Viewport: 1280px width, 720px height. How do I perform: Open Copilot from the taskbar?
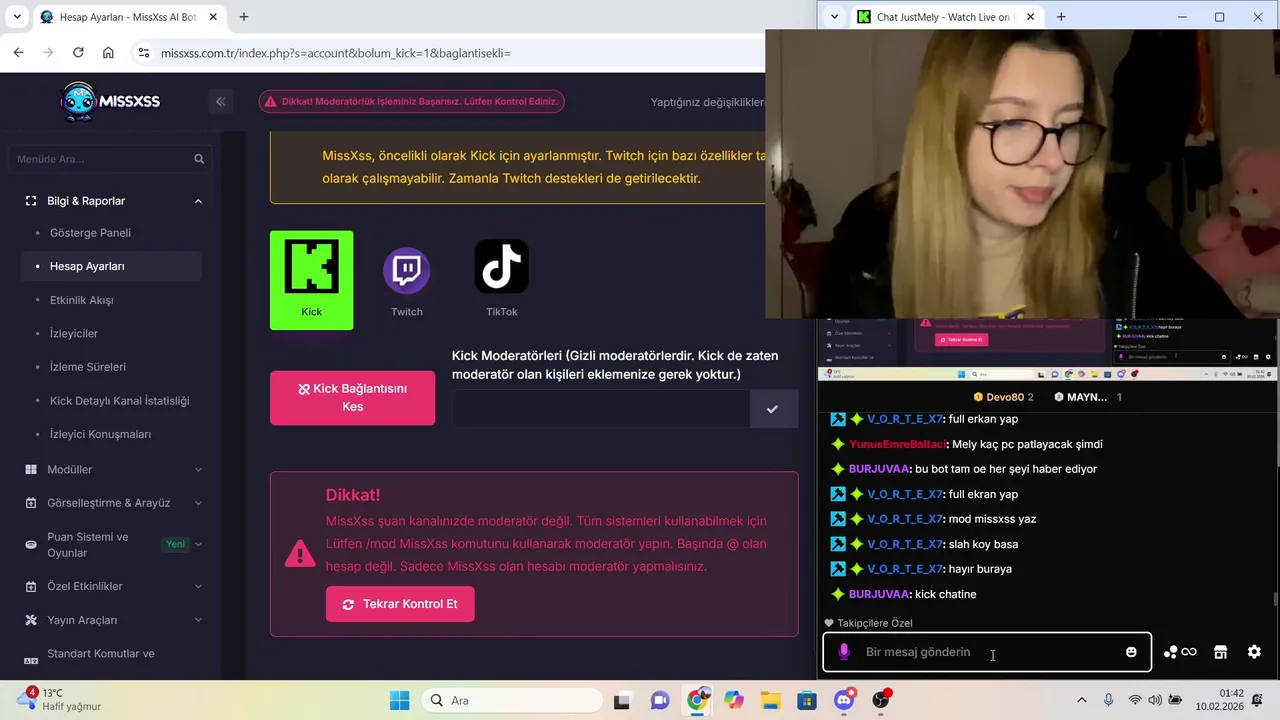pos(734,700)
